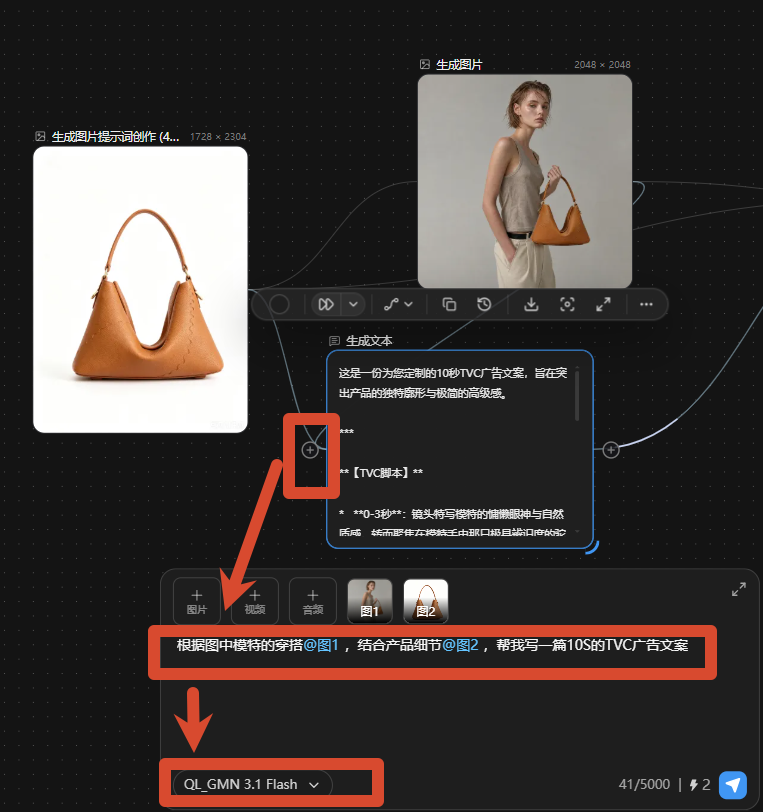Open the history clock icon
This screenshot has width=763, height=812.
pos(484,304)
